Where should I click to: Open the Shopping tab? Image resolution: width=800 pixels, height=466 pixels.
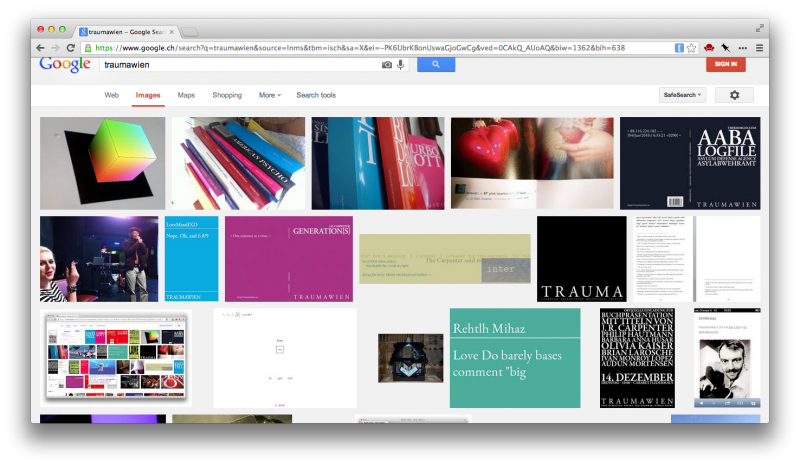pos(227,95)
